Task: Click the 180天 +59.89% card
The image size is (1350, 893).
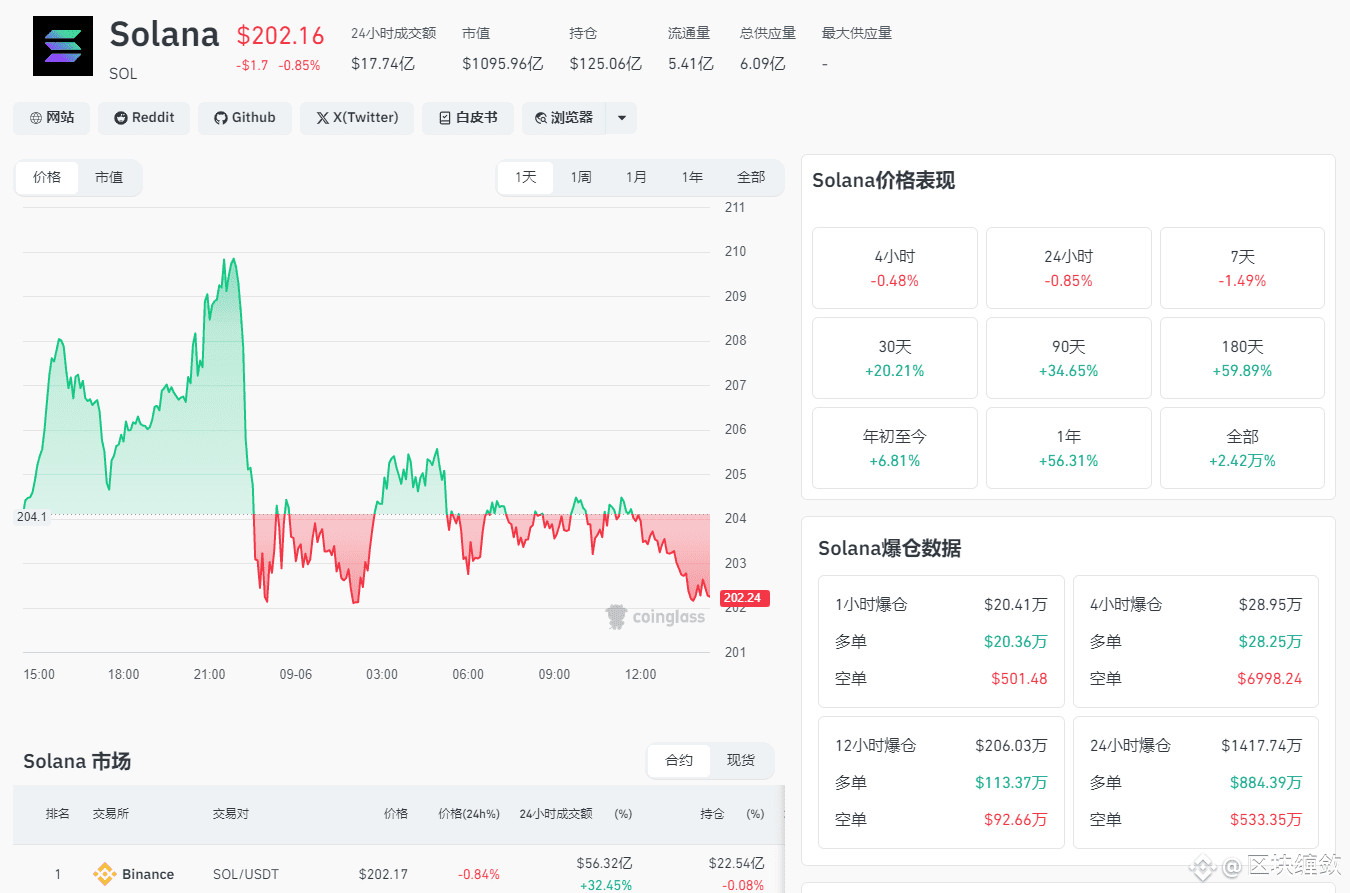Action: coord(1242,358)
